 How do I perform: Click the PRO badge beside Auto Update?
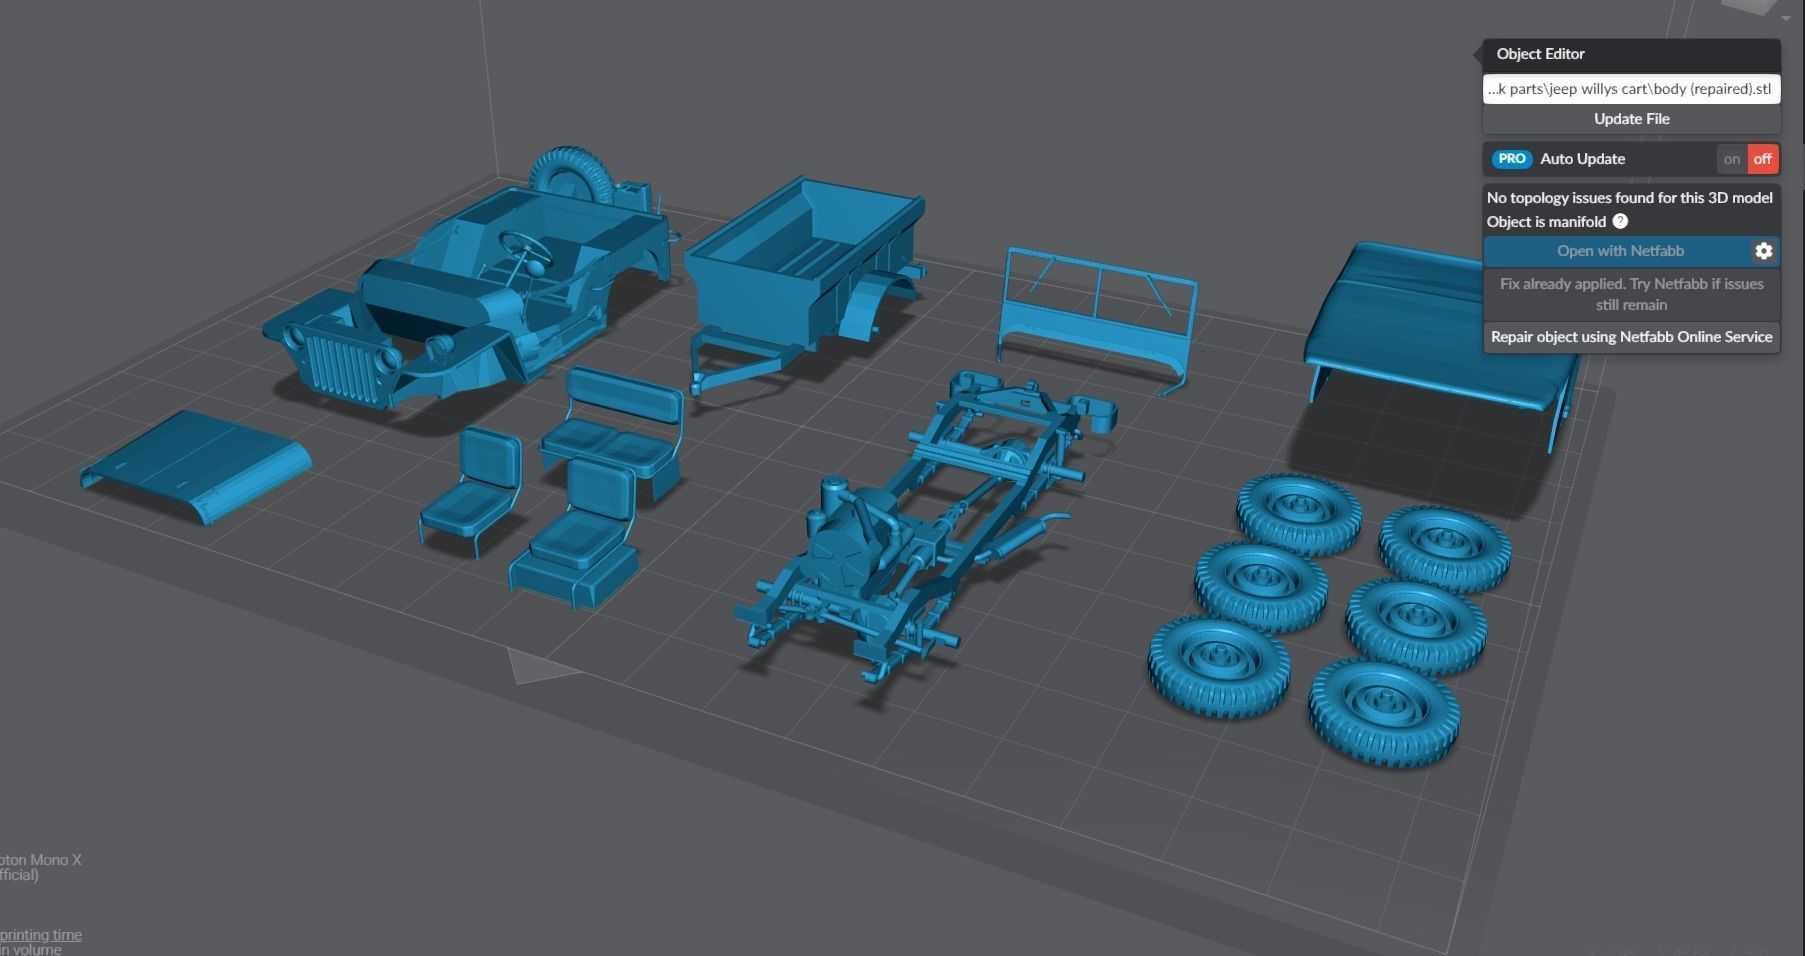[1512, 159]
